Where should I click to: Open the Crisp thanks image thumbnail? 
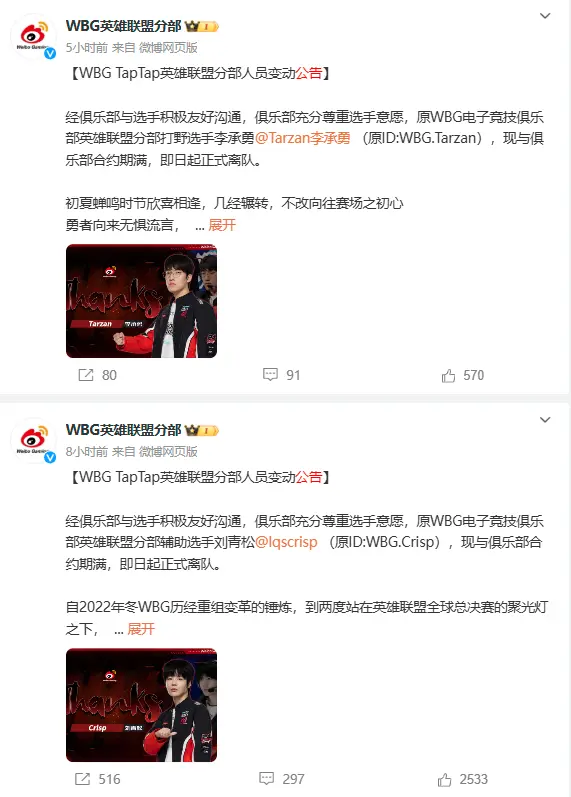click(x=141, y=705)
